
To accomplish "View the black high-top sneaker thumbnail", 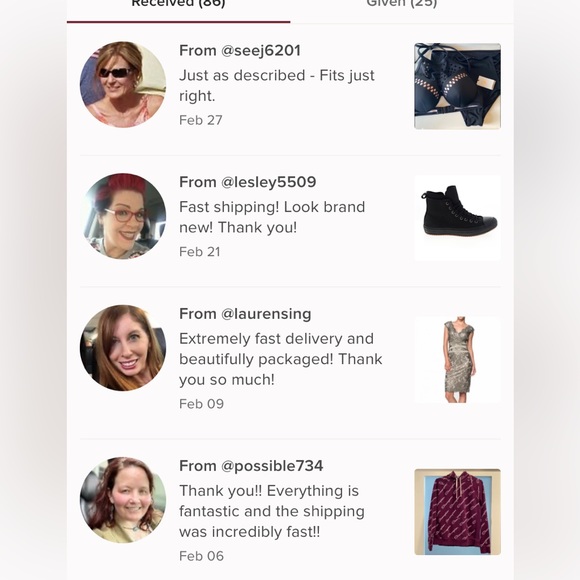I will coord(458,218).
